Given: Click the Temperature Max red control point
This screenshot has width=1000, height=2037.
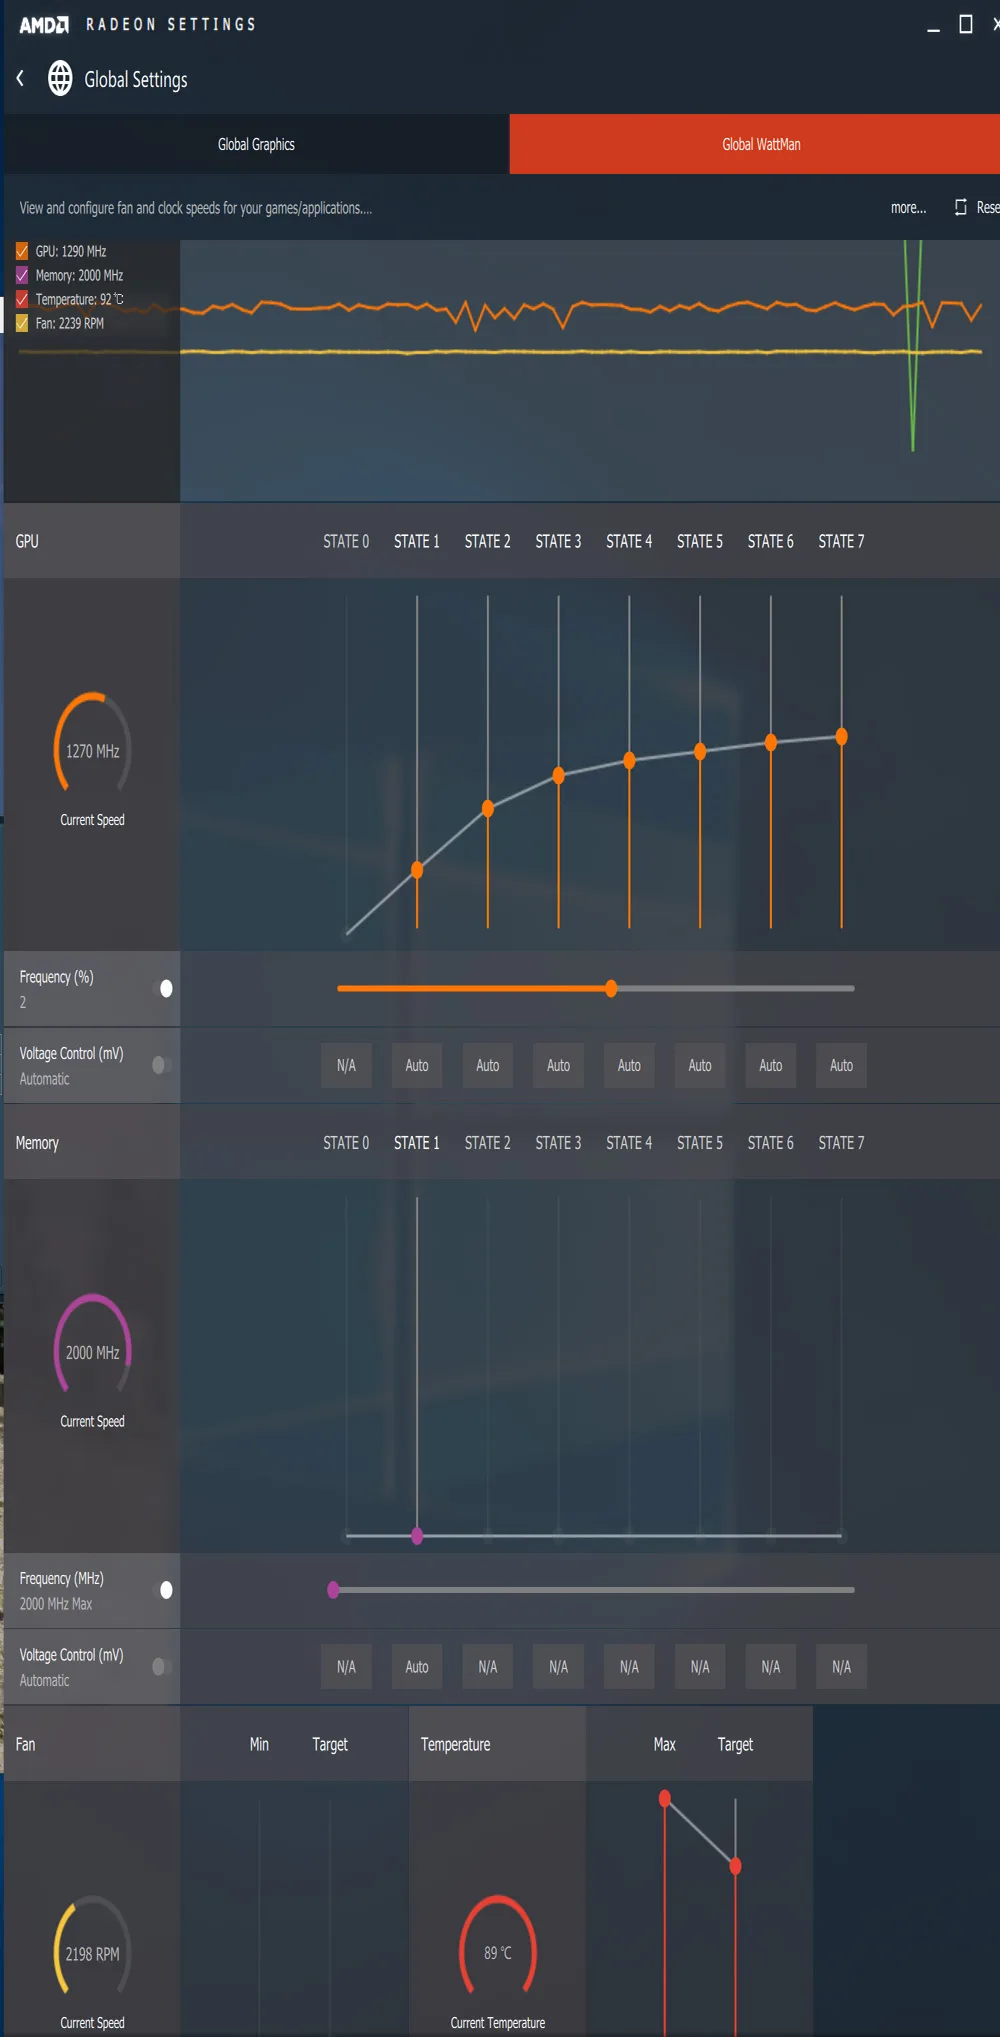Looking at the screenshot, I should [665, 1799].
